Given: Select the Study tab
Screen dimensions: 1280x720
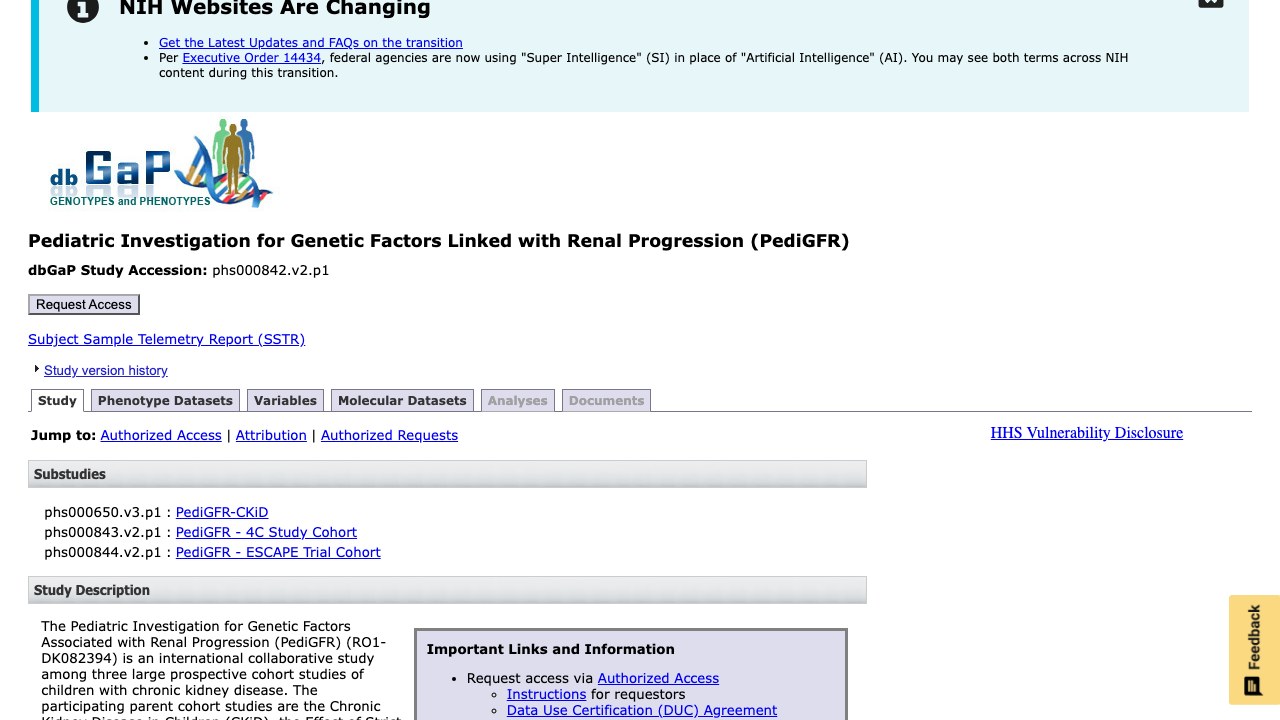Looking at the screenshot, I should (x=57, y=400).
